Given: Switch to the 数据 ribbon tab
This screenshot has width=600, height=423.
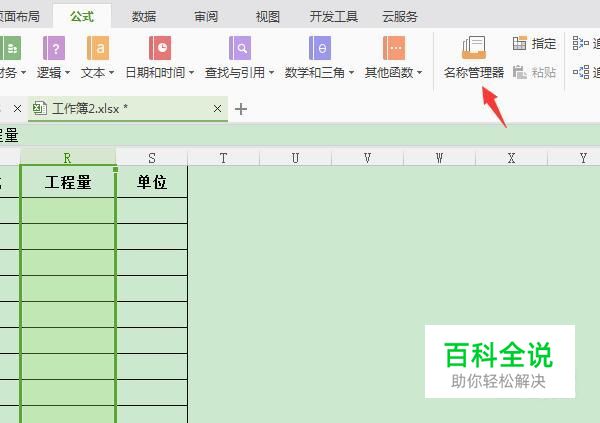Looking at the screenshot, I should pos(144,16).
